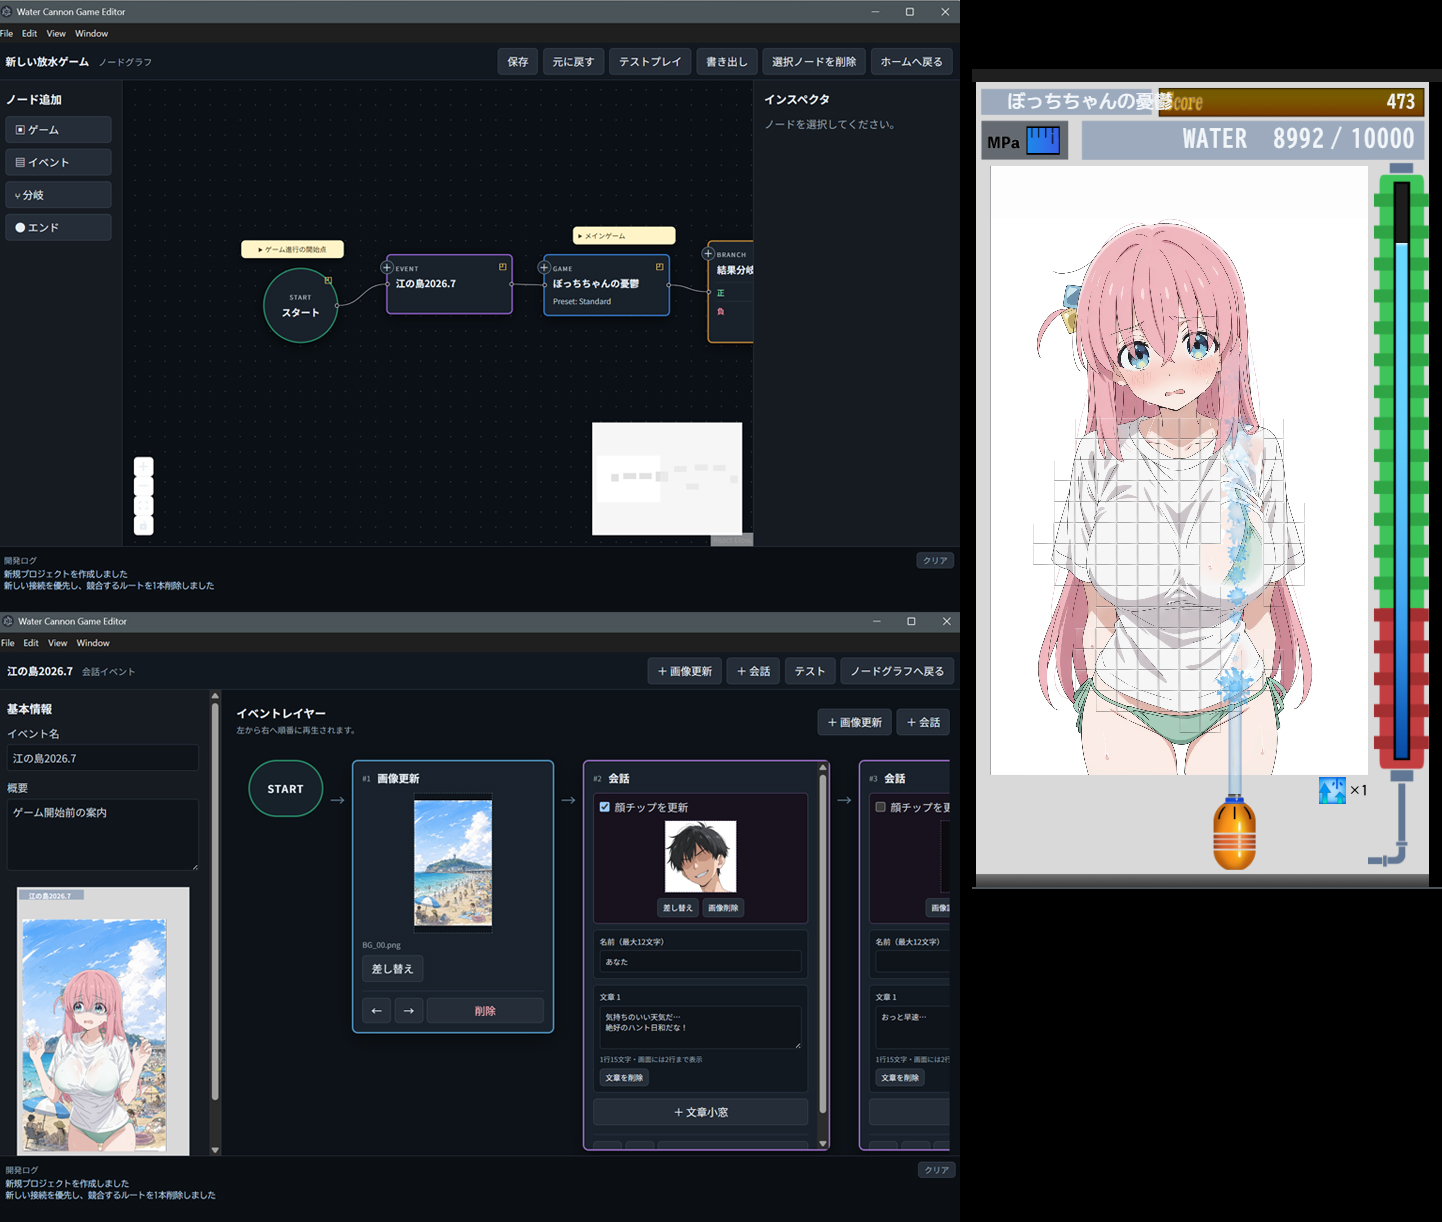
Task: Add a 分岐 node from the ノード追加 panel
Action: (59, 195)
